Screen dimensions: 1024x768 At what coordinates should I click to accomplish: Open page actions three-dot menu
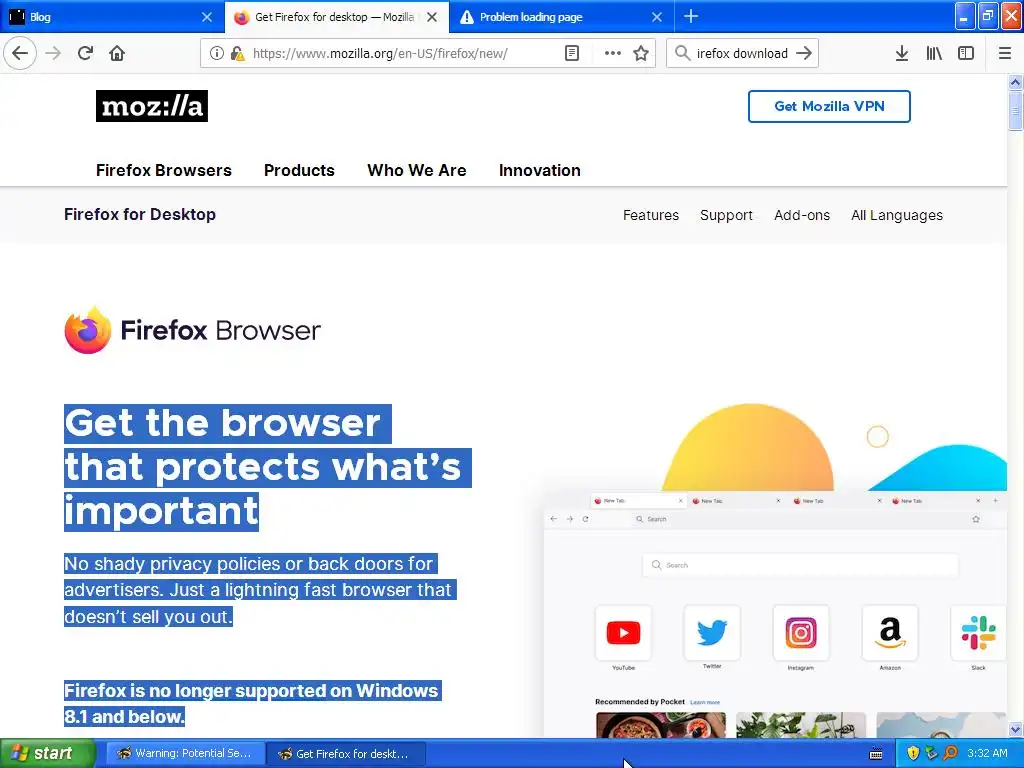(x=613, y=54)
